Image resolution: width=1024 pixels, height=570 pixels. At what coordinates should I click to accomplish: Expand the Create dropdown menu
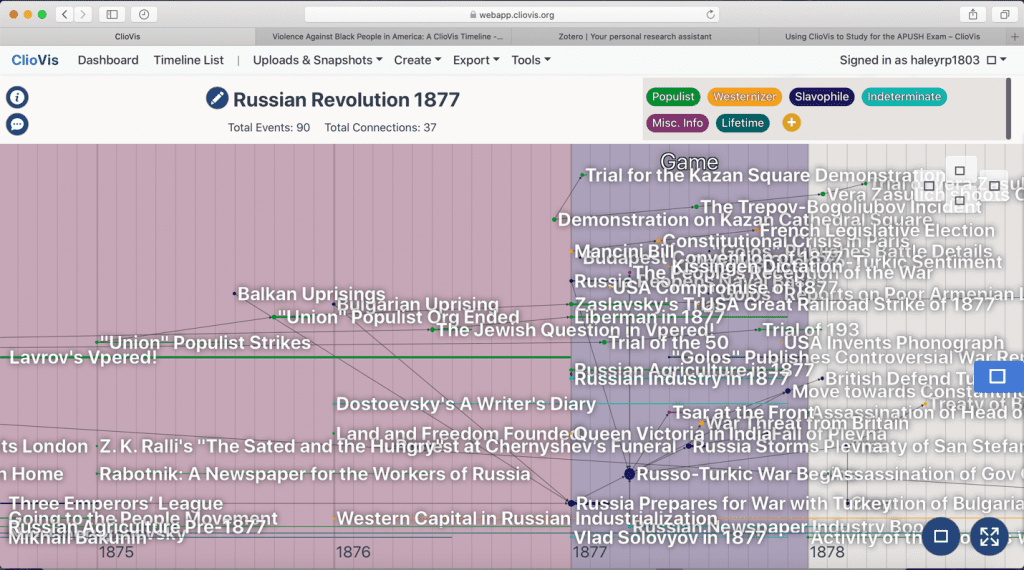pyautogui.click(x=417, y=60)
